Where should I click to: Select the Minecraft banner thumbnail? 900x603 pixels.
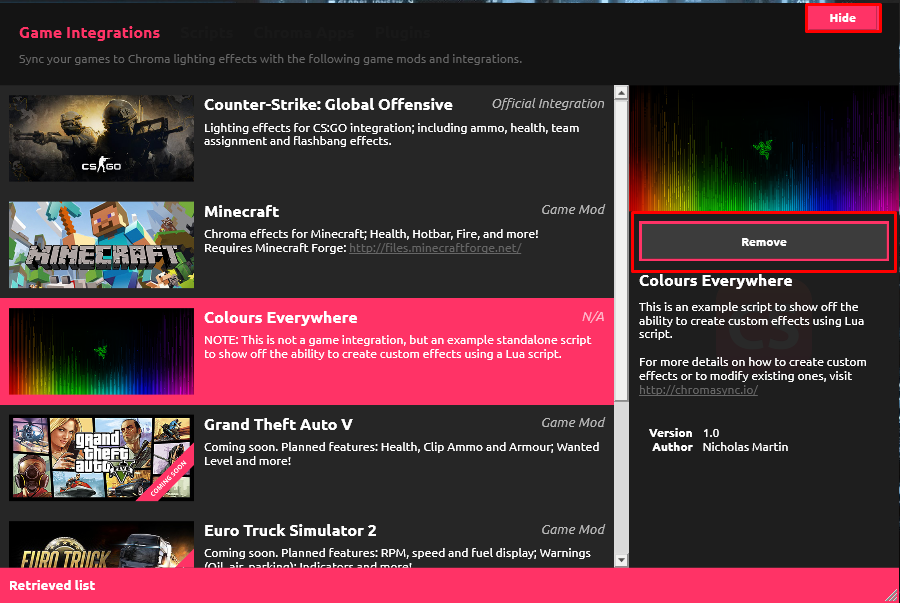pyautogui.click(x=101, y=245)
